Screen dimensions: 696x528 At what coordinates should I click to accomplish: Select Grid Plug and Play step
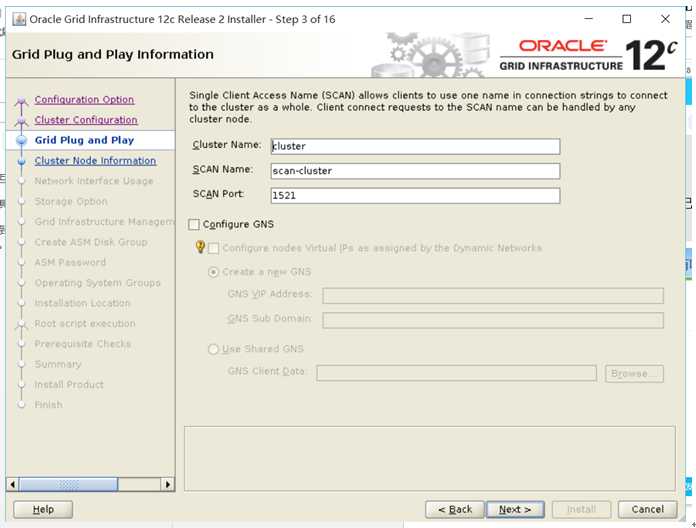point(84,140)
